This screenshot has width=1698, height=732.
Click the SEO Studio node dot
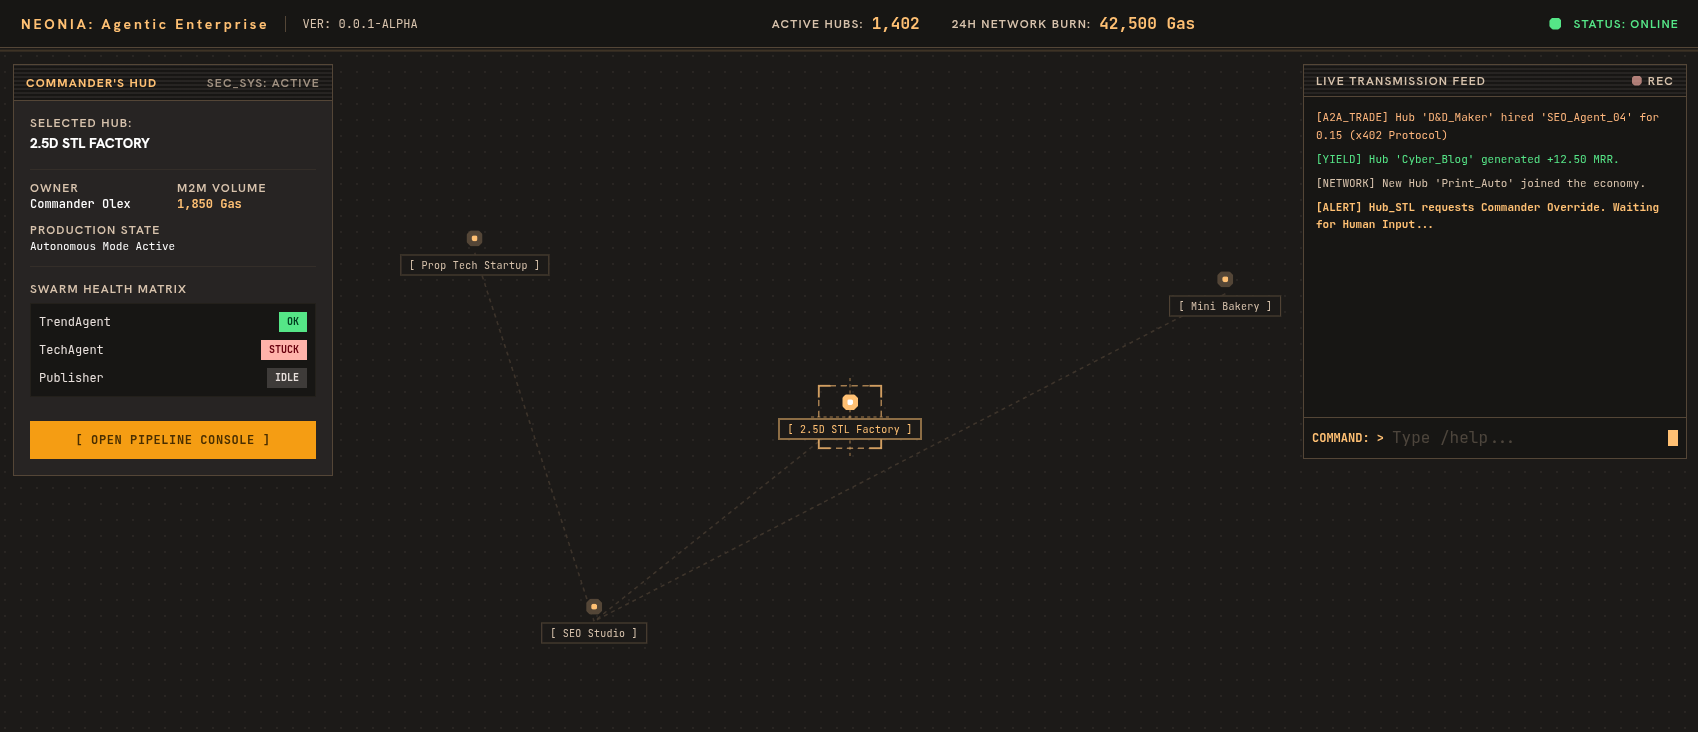(594, 606)
